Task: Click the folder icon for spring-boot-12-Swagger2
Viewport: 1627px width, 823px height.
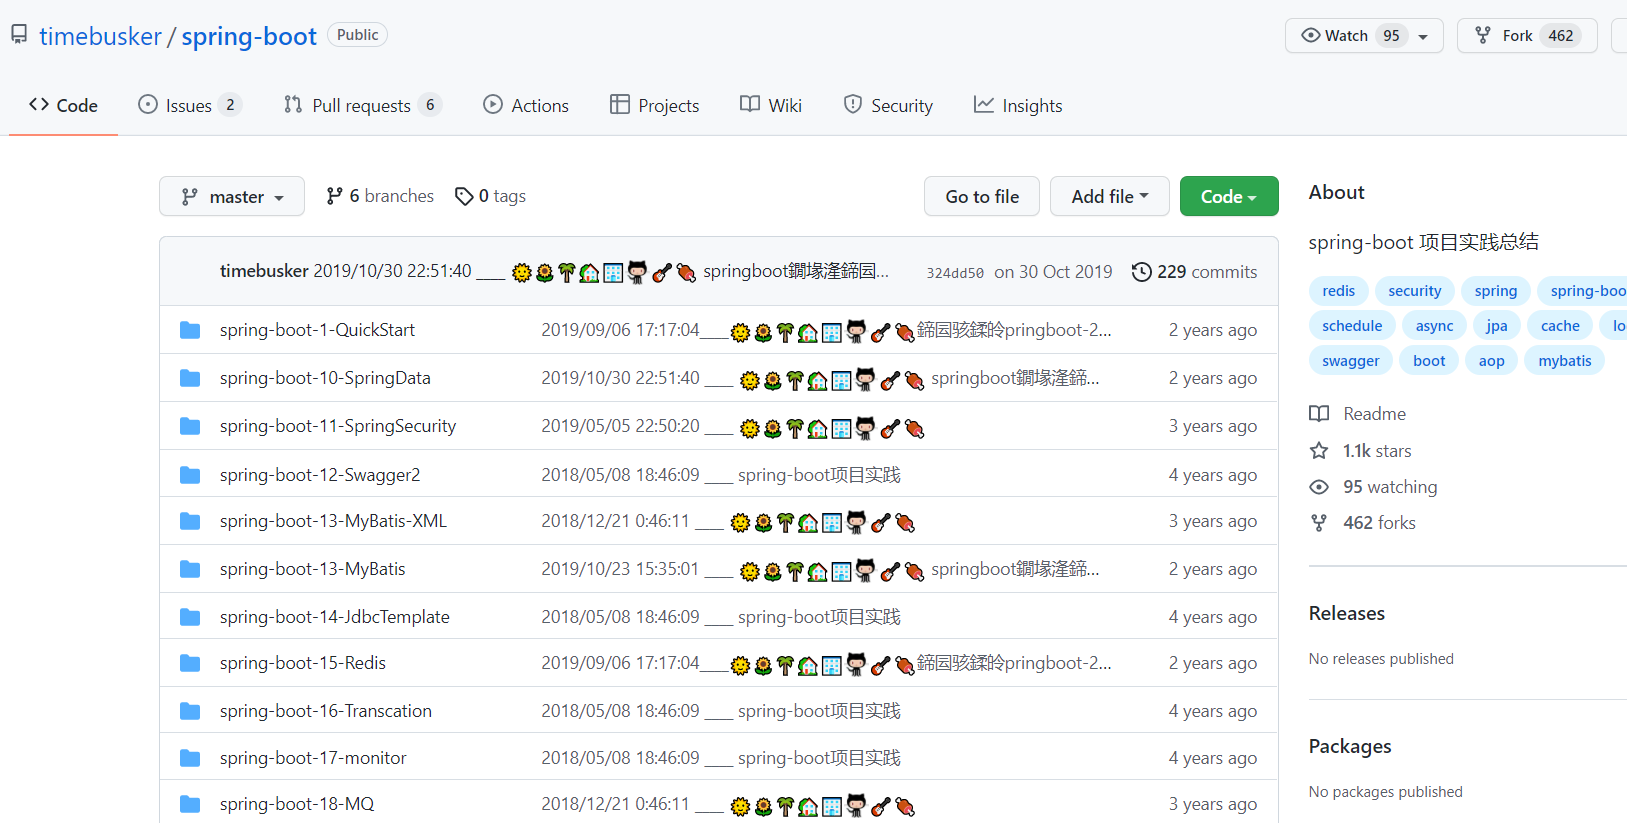Action: coord(190,475)
